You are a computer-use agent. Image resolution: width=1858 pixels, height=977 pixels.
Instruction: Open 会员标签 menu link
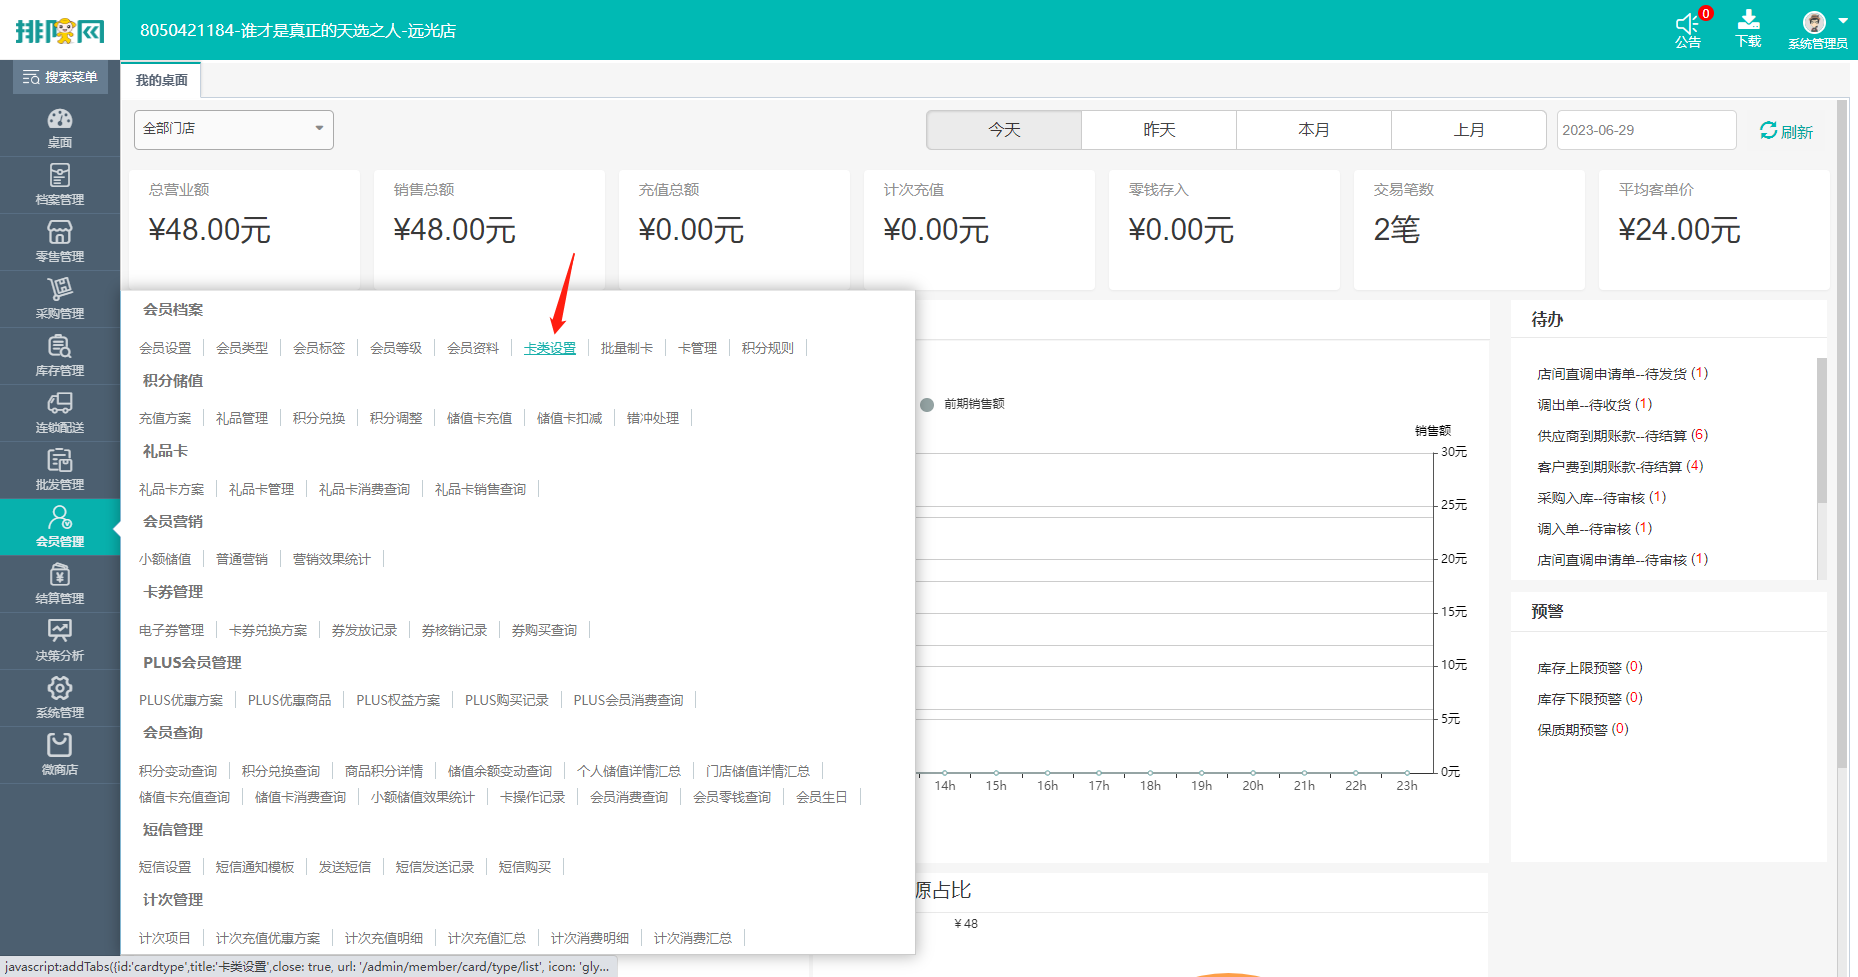tap(319, 348)
